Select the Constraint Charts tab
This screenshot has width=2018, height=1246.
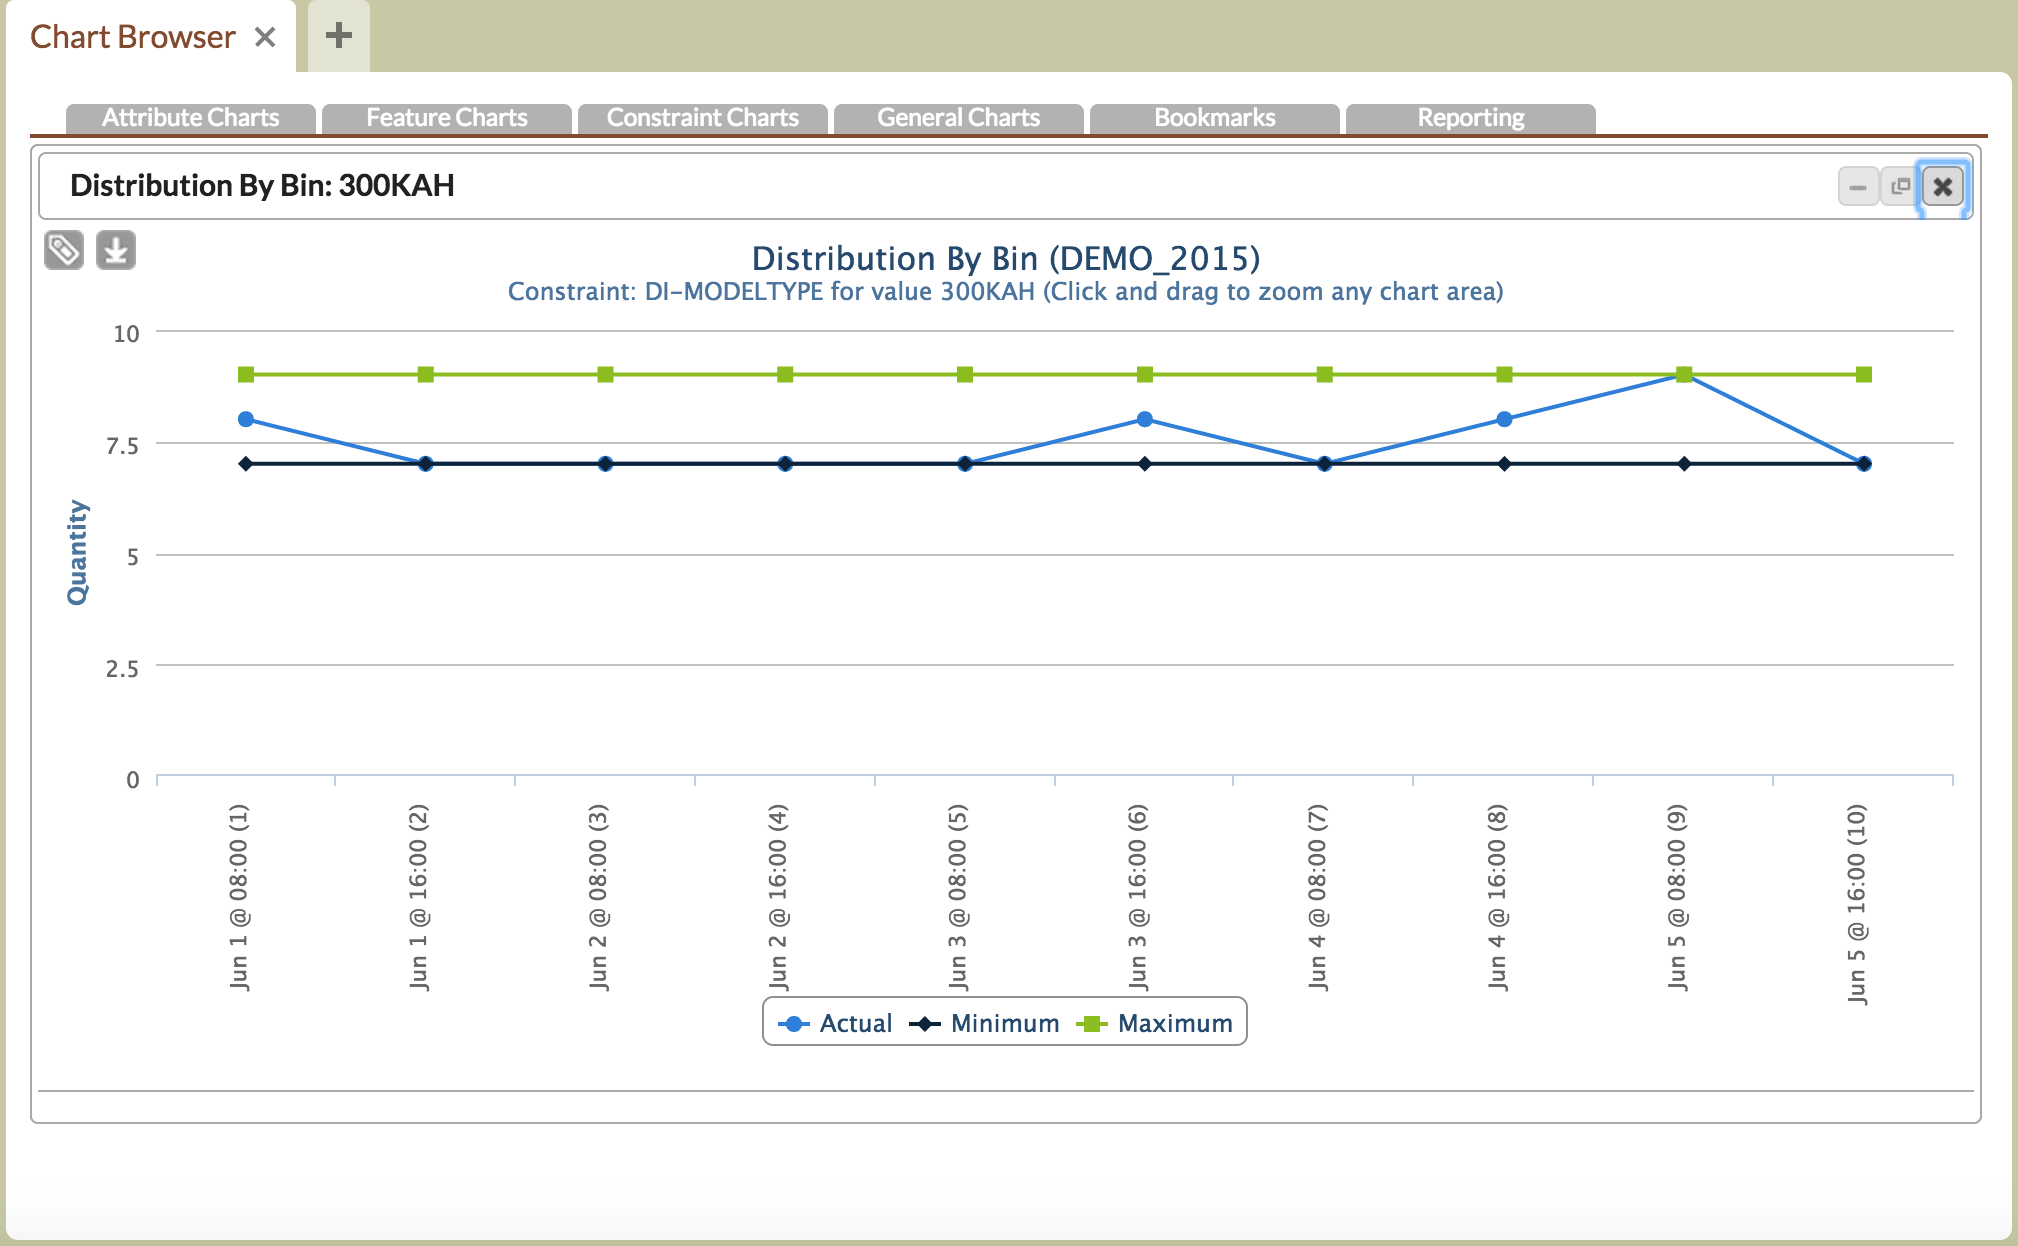pos(703,118)
